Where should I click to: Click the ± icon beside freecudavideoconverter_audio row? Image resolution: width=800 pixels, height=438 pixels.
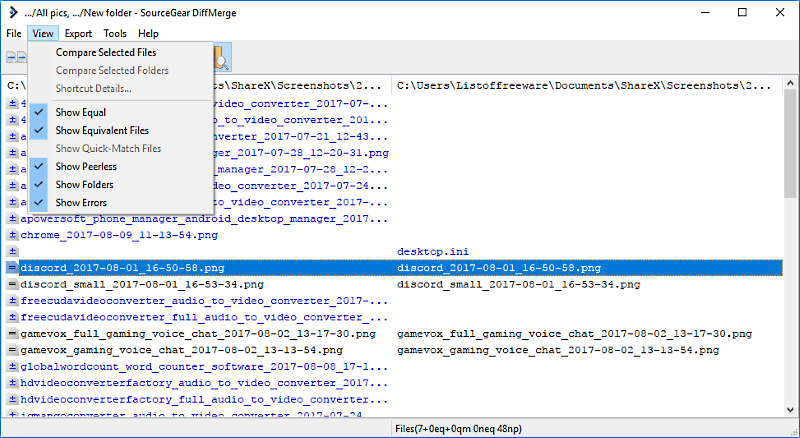click(13, 301)
